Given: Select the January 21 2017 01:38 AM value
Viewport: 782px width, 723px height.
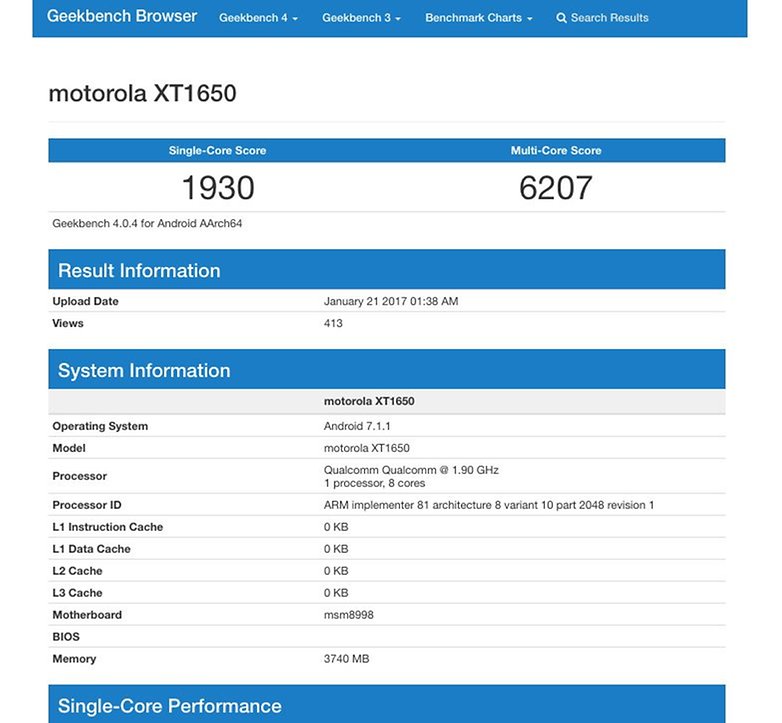Looking at the screenshot, I should [391, 301].
